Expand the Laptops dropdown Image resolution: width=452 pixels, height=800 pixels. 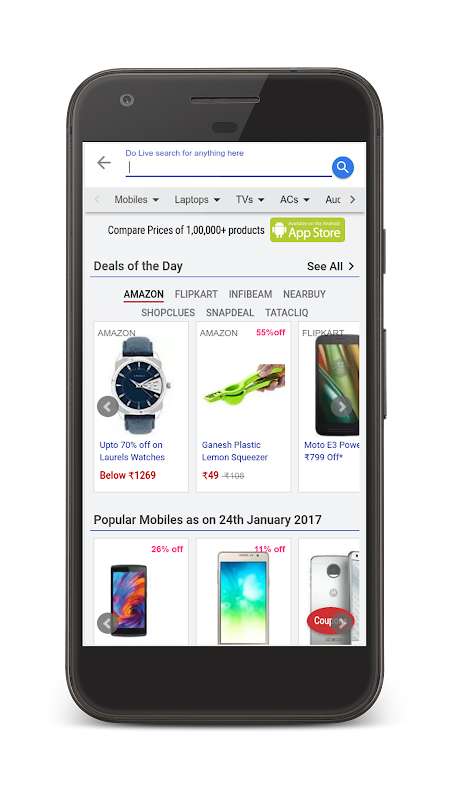(197, 199)
